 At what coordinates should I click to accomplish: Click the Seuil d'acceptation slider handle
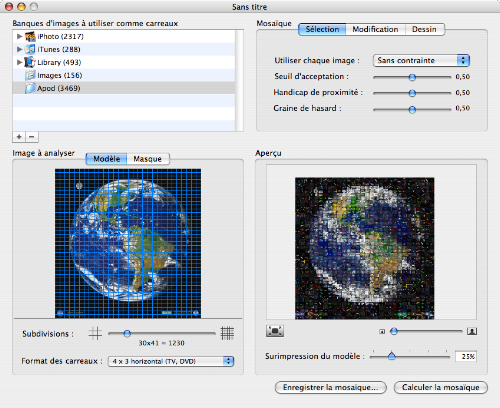(x=412, y=77)
